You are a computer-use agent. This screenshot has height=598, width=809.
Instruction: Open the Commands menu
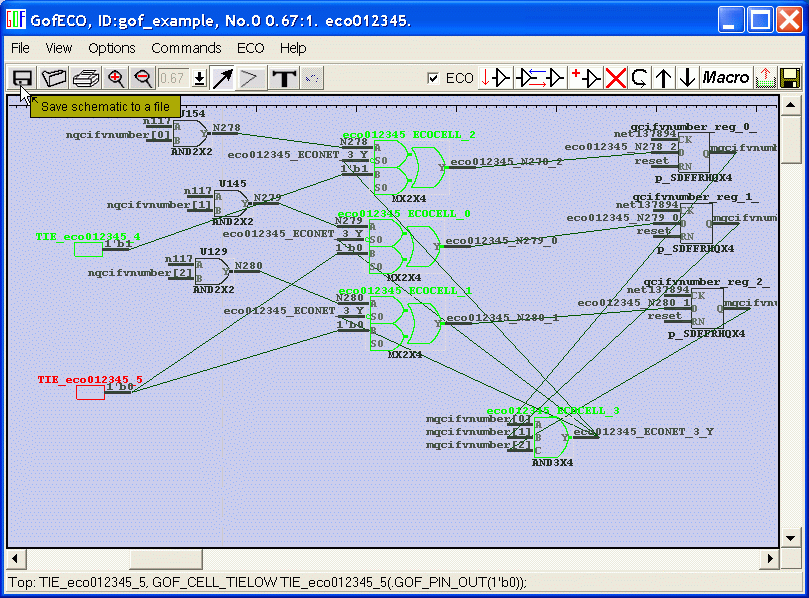186,48
